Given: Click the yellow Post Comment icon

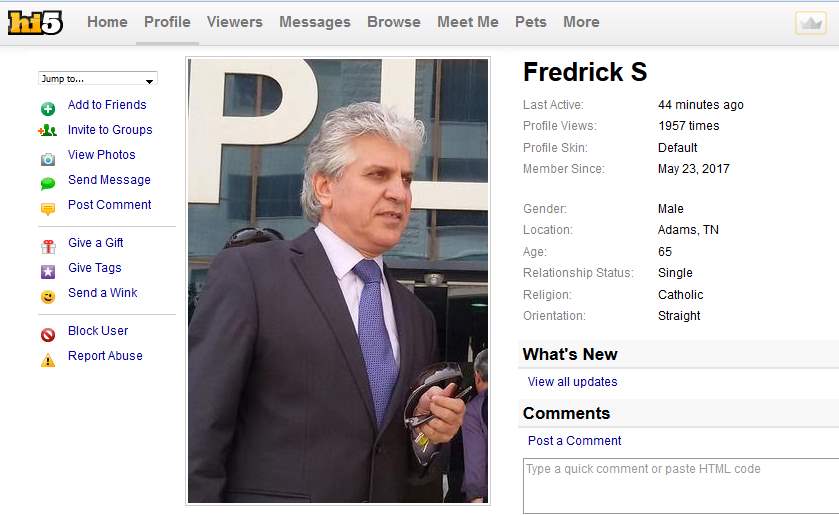Looking at the screenshot, I should (48, 209).
